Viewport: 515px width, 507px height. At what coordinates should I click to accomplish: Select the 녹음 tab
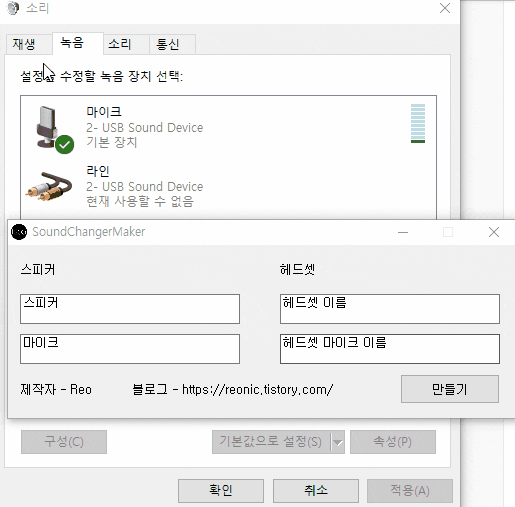78,43
